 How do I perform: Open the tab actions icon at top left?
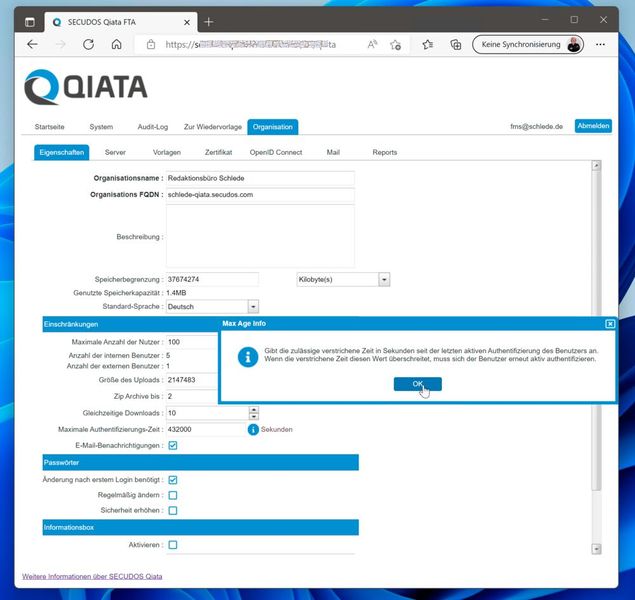click(x=30, y=22)
